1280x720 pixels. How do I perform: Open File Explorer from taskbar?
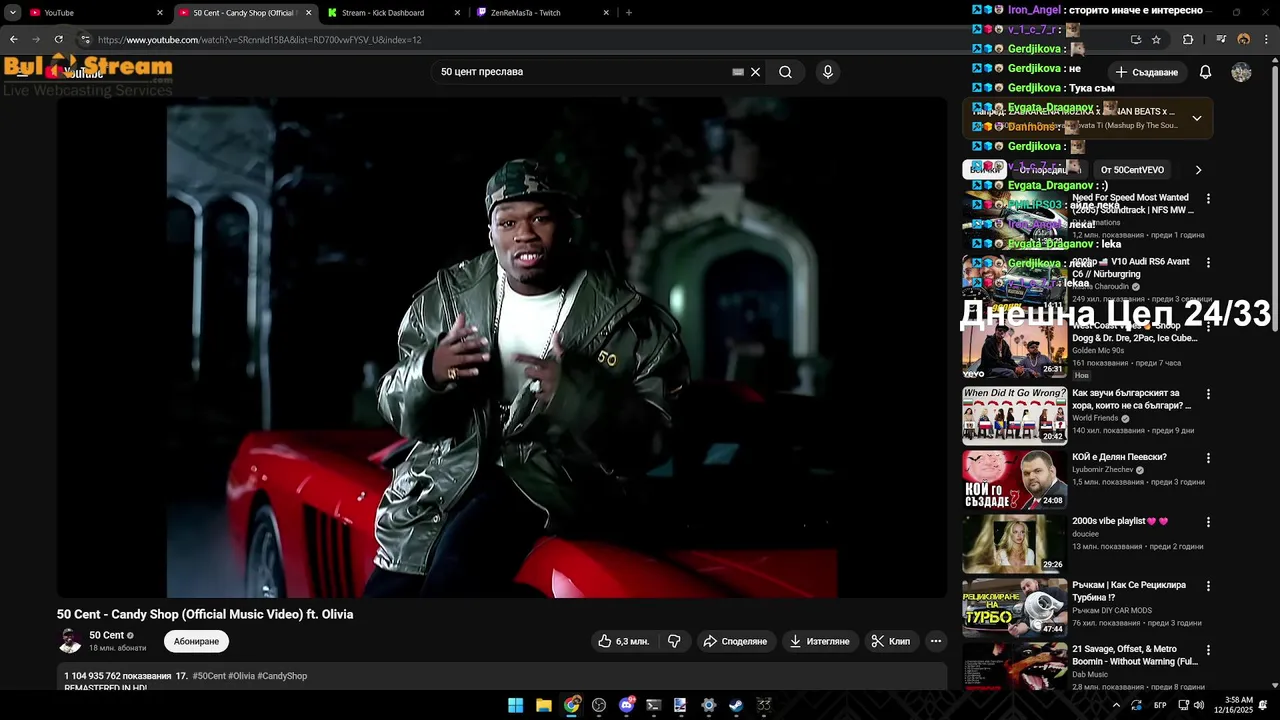coord(543,705)
